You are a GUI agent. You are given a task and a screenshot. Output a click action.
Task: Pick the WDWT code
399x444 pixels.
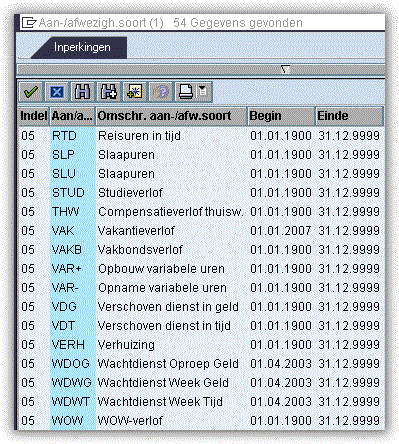(71, 402)
